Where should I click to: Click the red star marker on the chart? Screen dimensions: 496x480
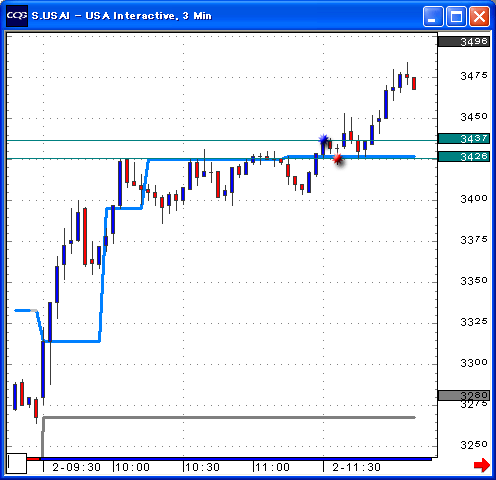pyautogui.click(x=338, y=158)
